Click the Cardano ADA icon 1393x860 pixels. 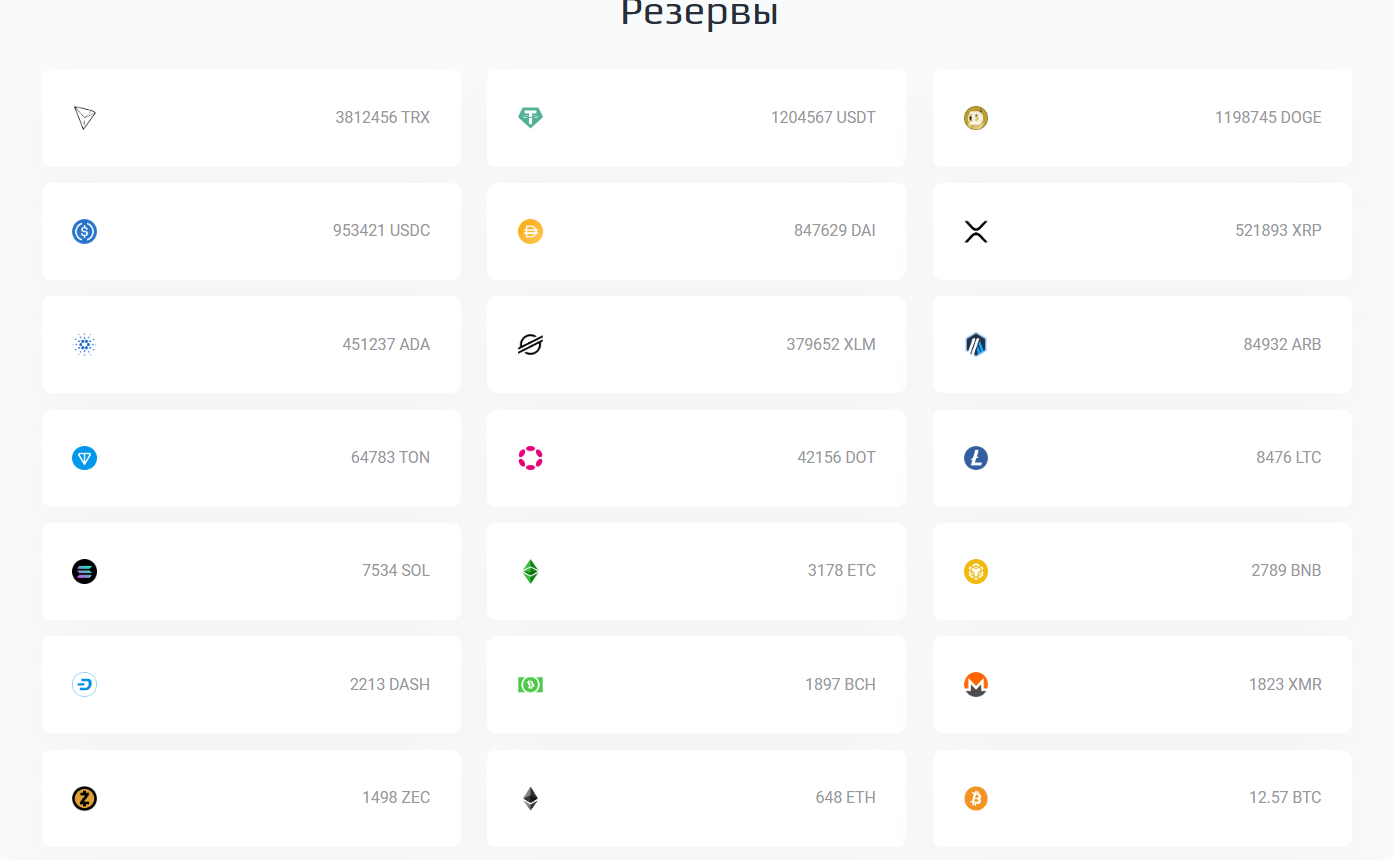coord(85,345)
